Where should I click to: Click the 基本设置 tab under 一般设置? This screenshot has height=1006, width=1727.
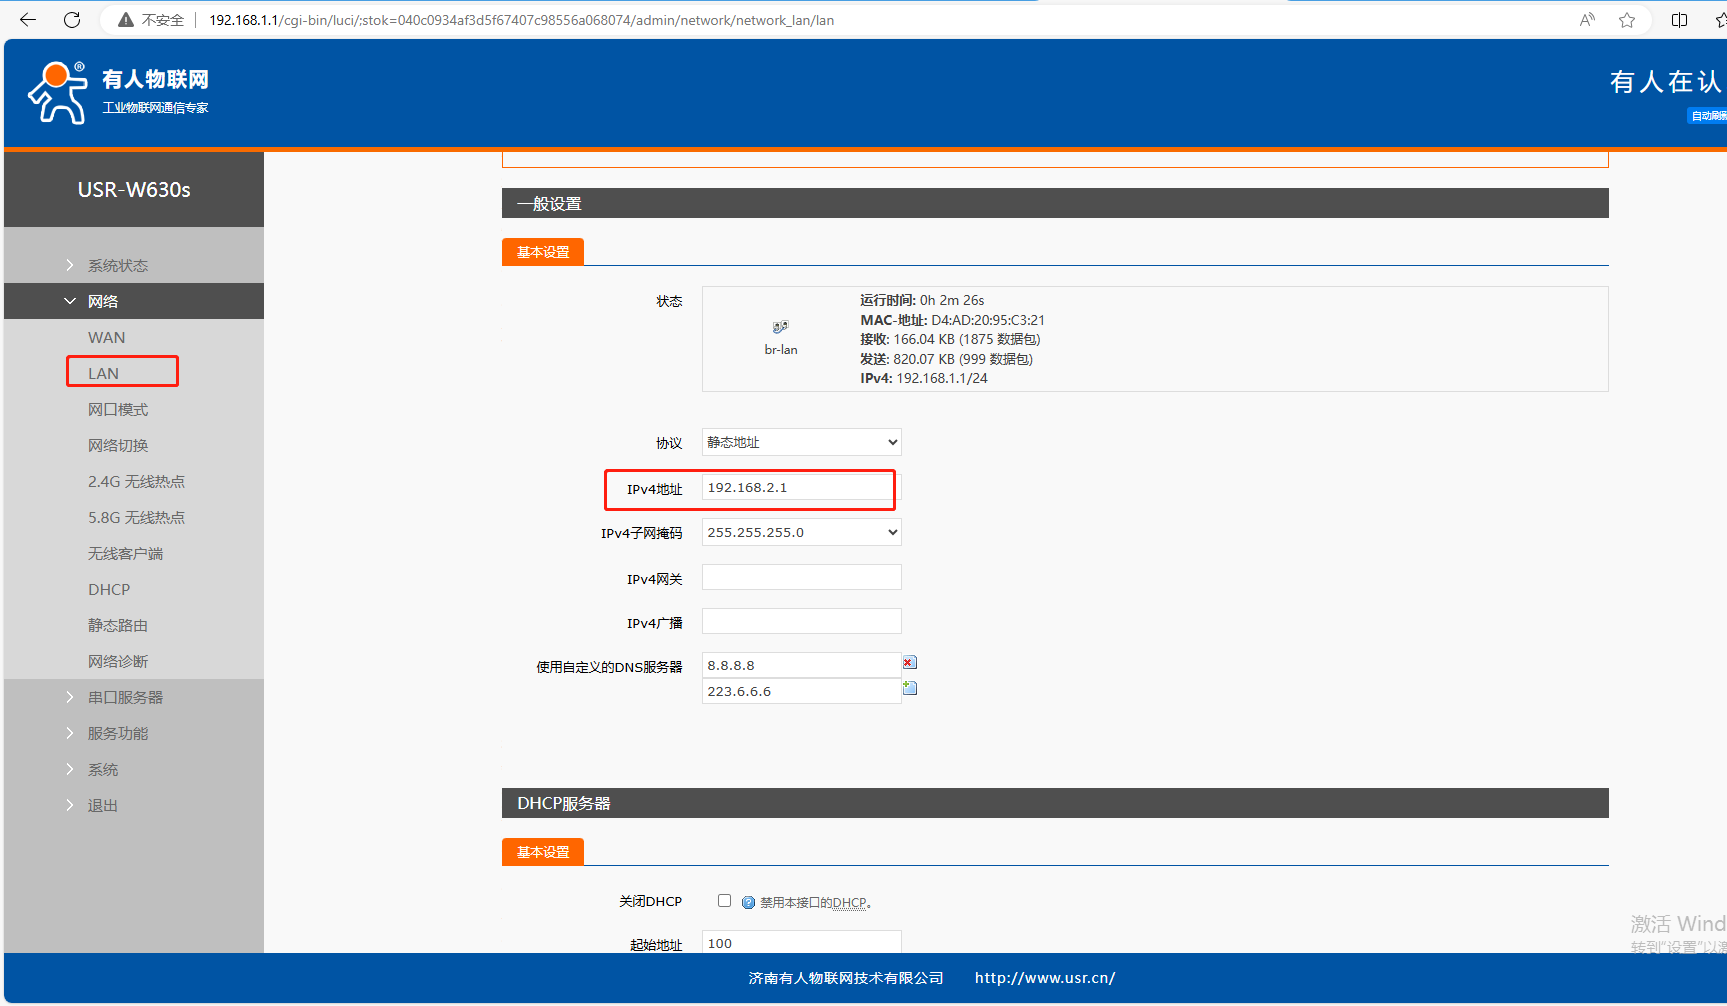click(x=543, y=252)
